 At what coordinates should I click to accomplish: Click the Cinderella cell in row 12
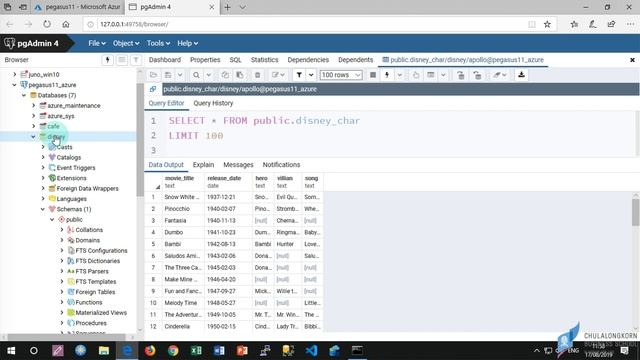pyautogui.click(x=182, y=327)
